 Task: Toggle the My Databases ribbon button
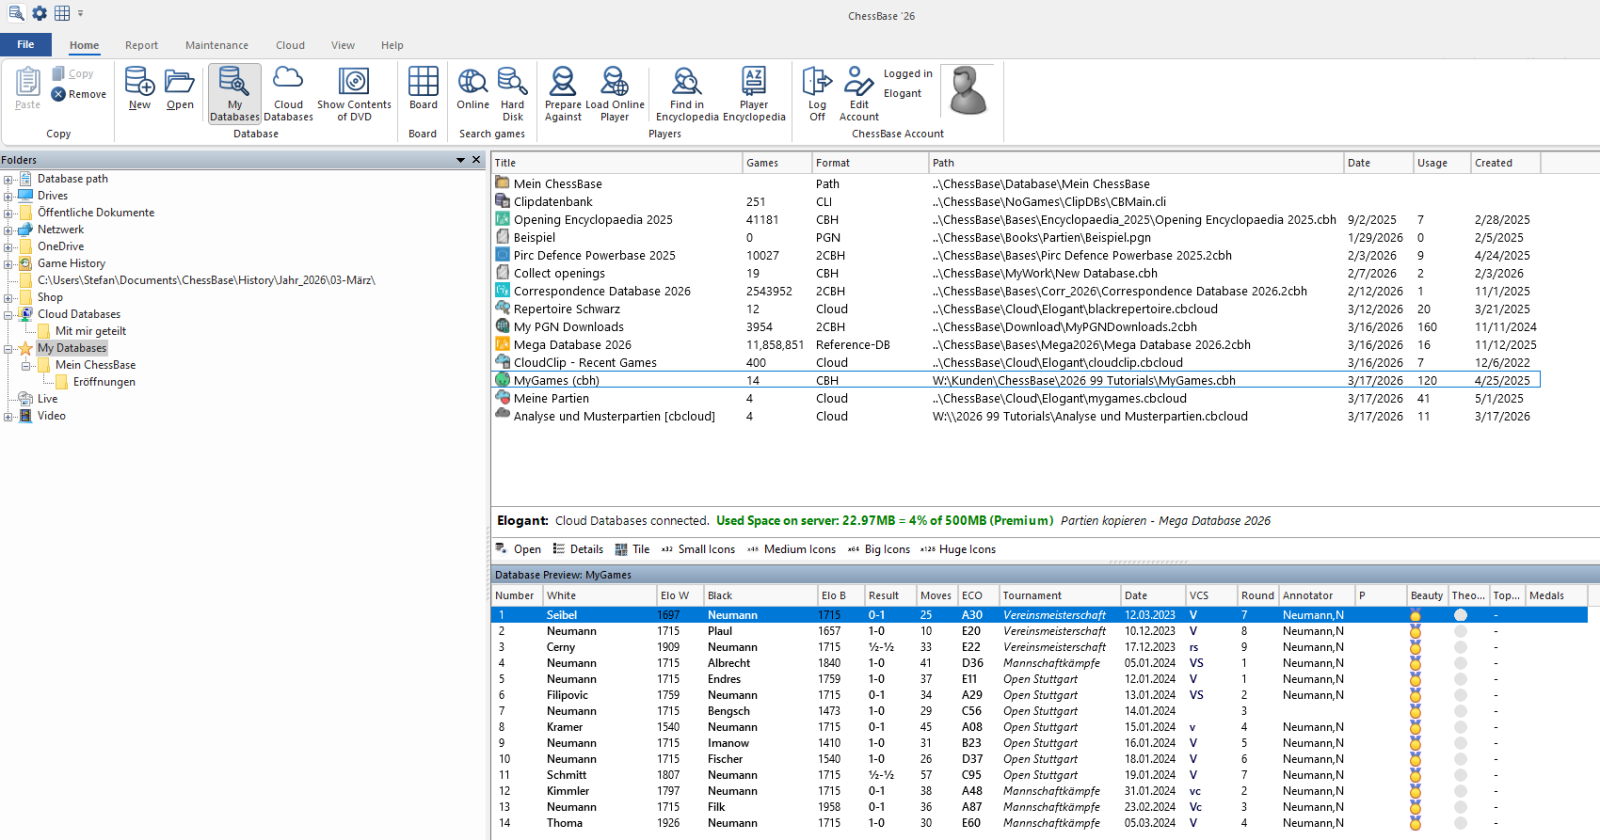click(235, 93)
